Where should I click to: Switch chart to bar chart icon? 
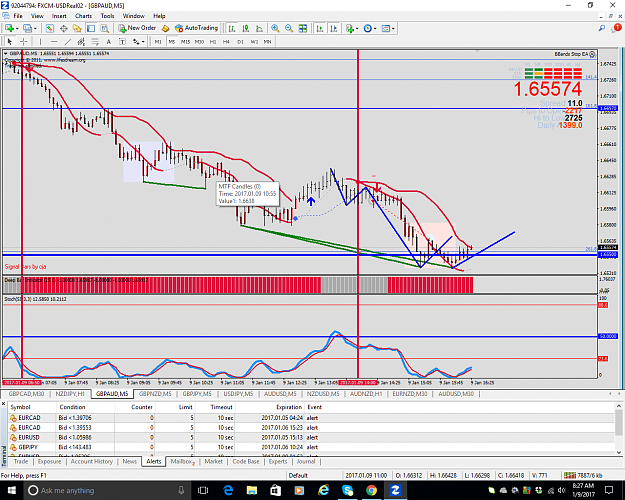[x=232, y=28]
